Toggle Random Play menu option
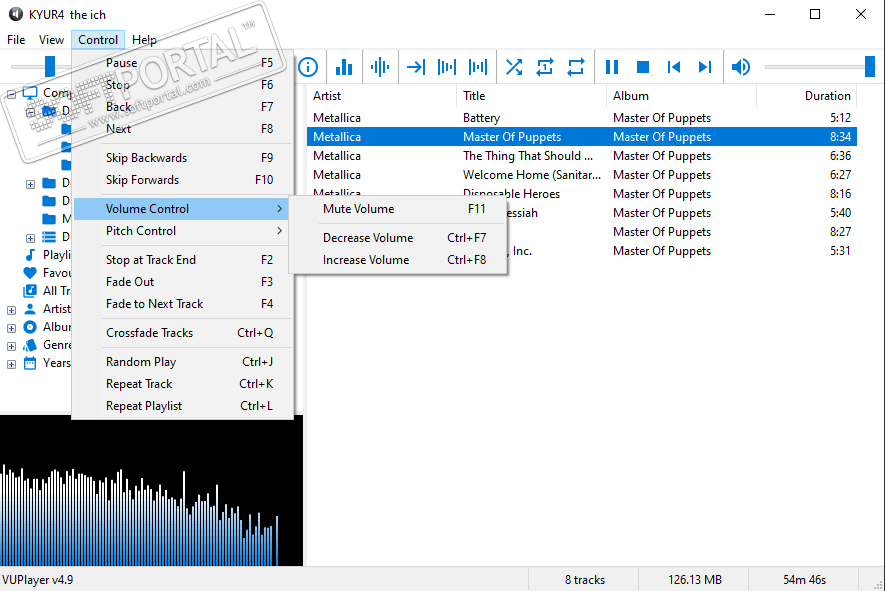Viewport: 885px width, 591px height. click(183, 362)
